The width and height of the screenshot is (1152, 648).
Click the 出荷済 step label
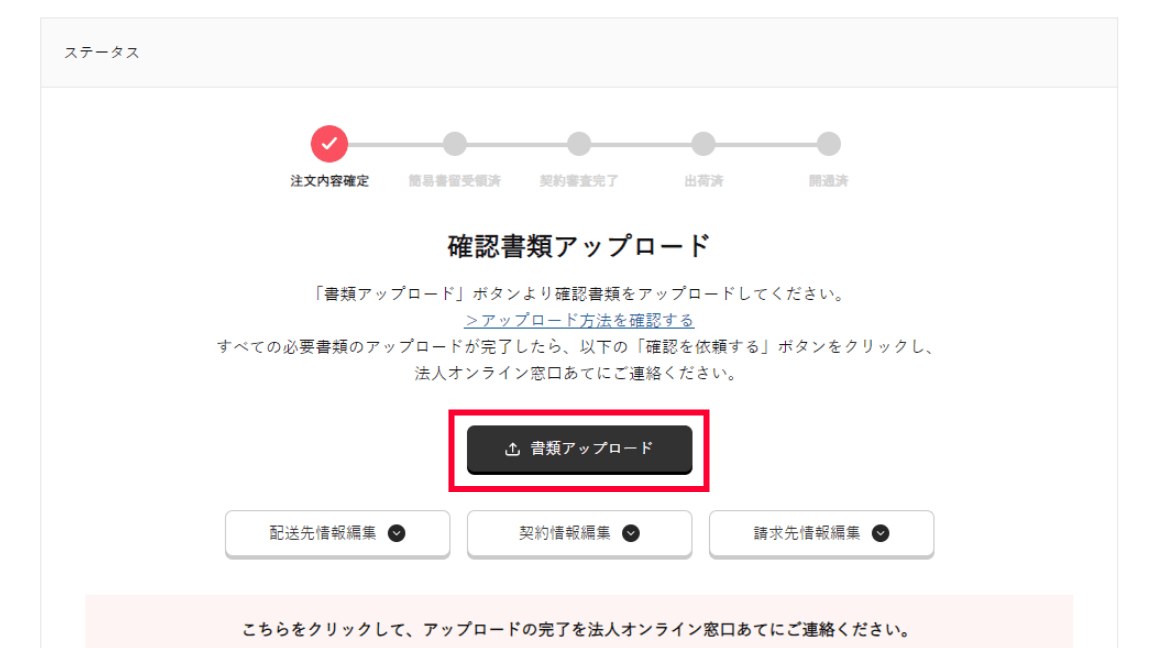tap(703, 181)
